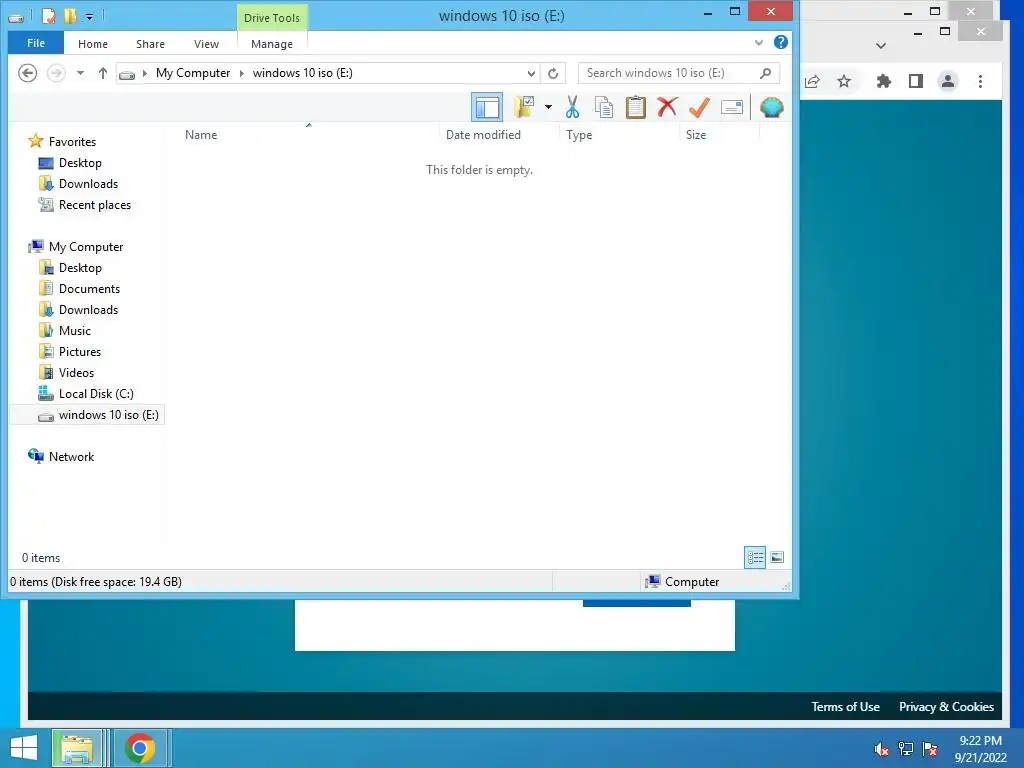
Task: Click Google Chrome on the taskbar
Action: [x=140, y=748]
